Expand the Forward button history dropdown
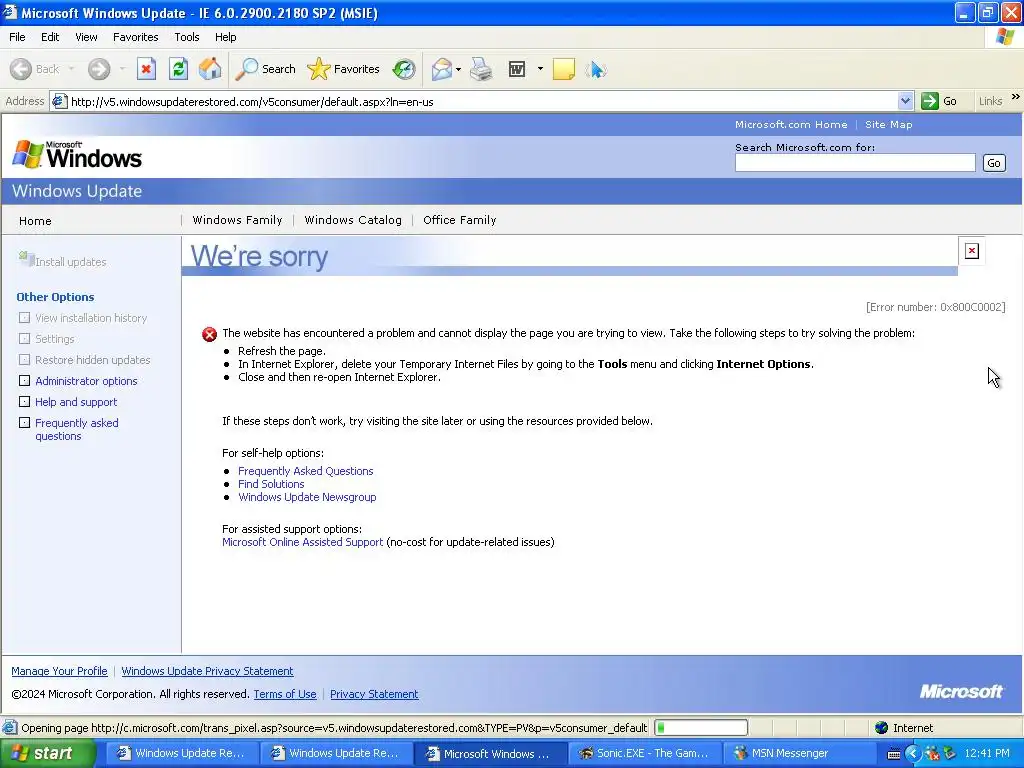 tap(122, 69)
